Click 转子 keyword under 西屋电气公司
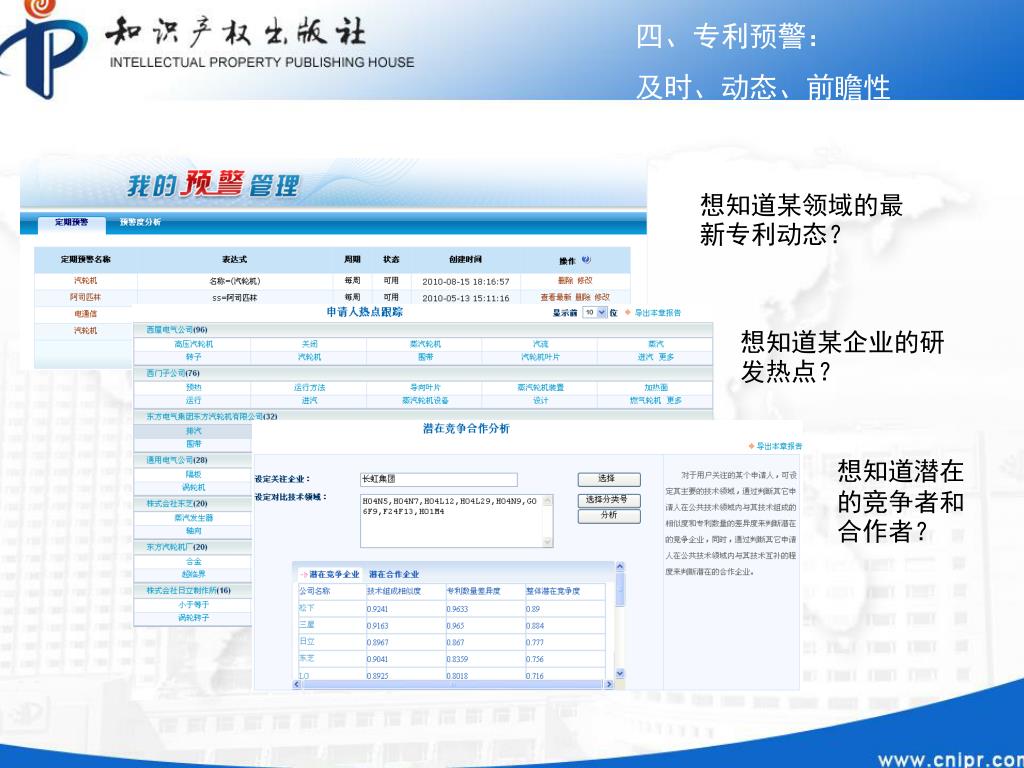This screenshot has height=768, width=1024. point(193,357)
